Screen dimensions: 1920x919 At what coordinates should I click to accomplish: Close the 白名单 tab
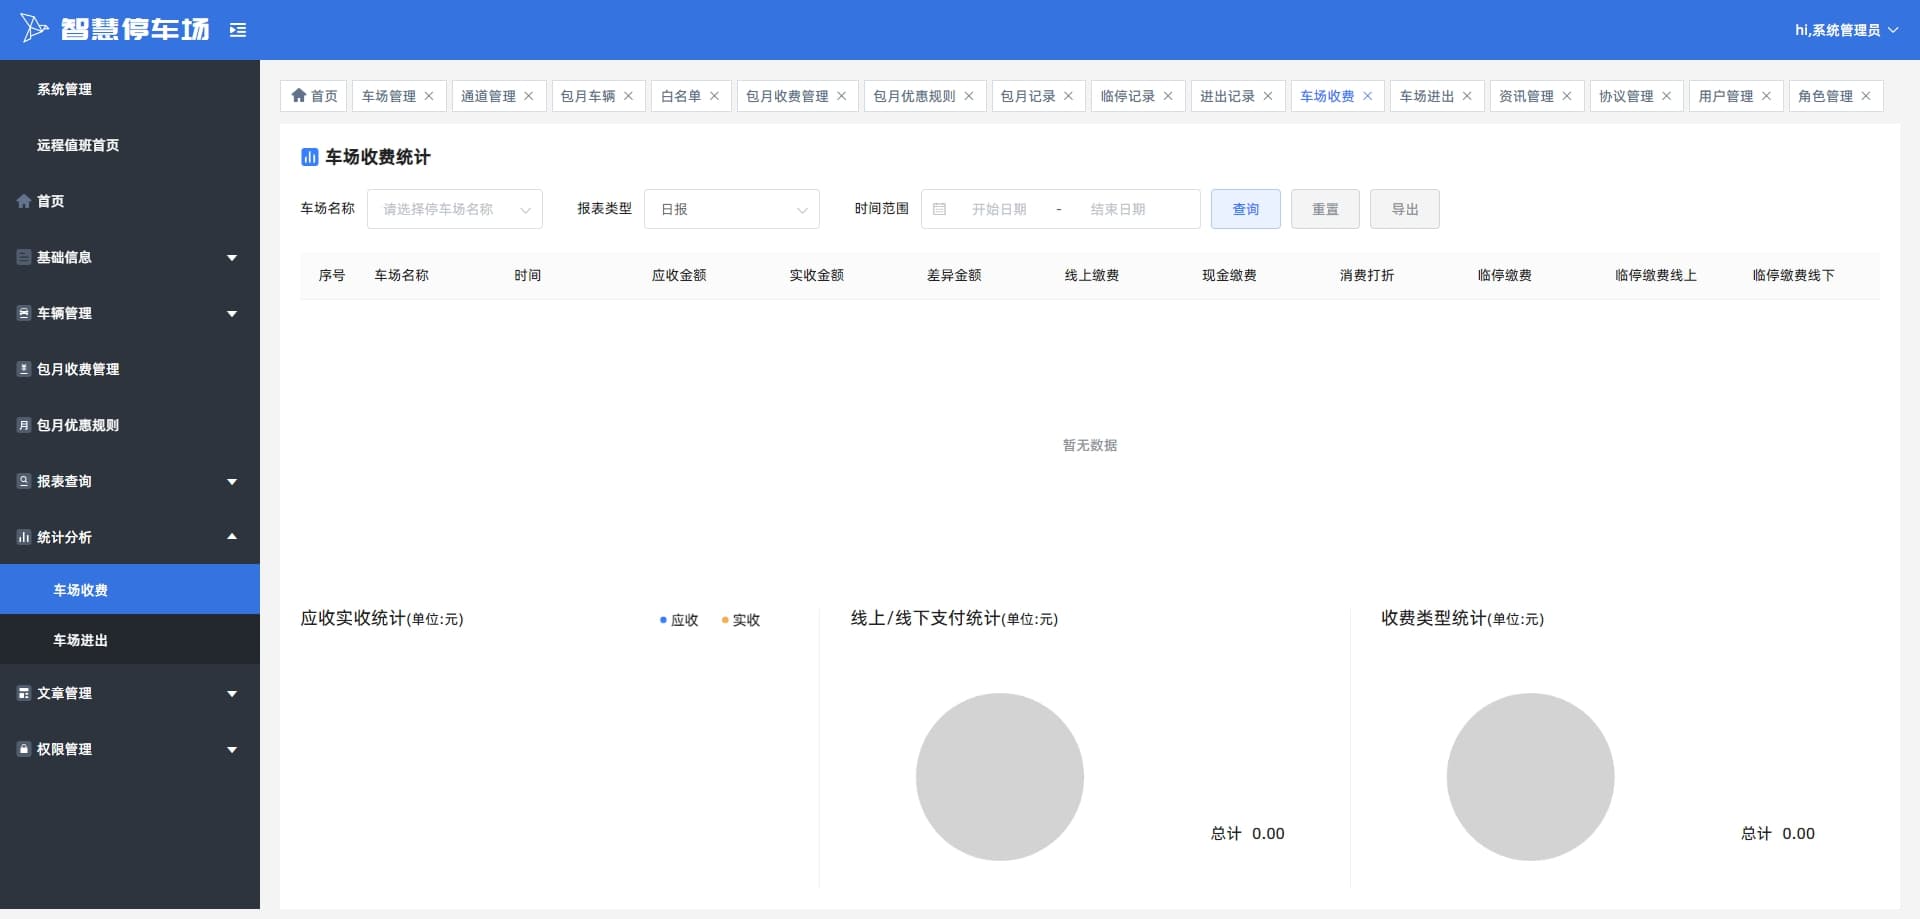click(714, 96)
